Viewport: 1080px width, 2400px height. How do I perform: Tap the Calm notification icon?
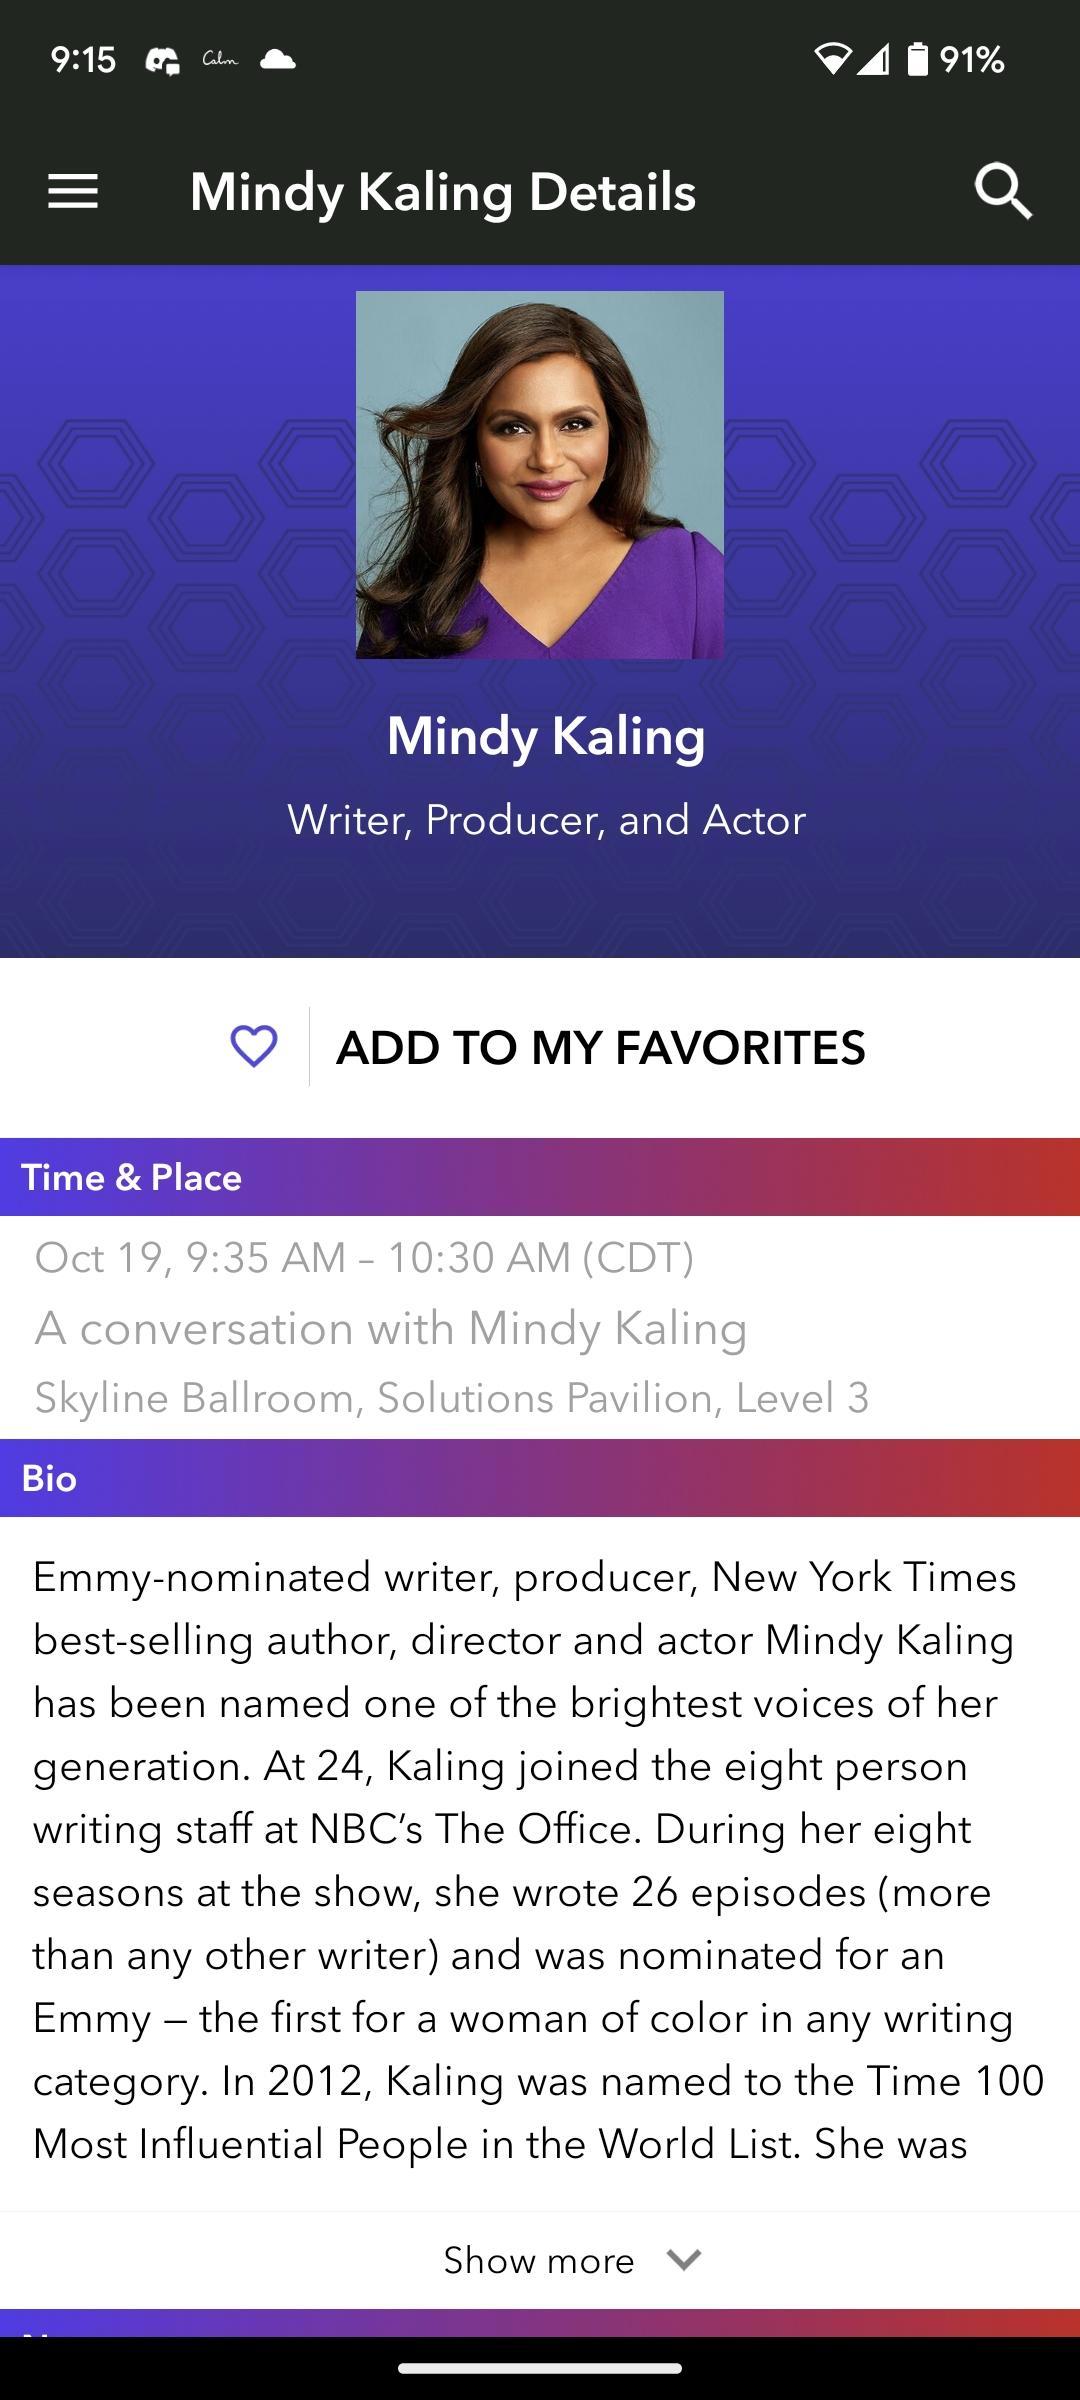(x=220, y=60)
